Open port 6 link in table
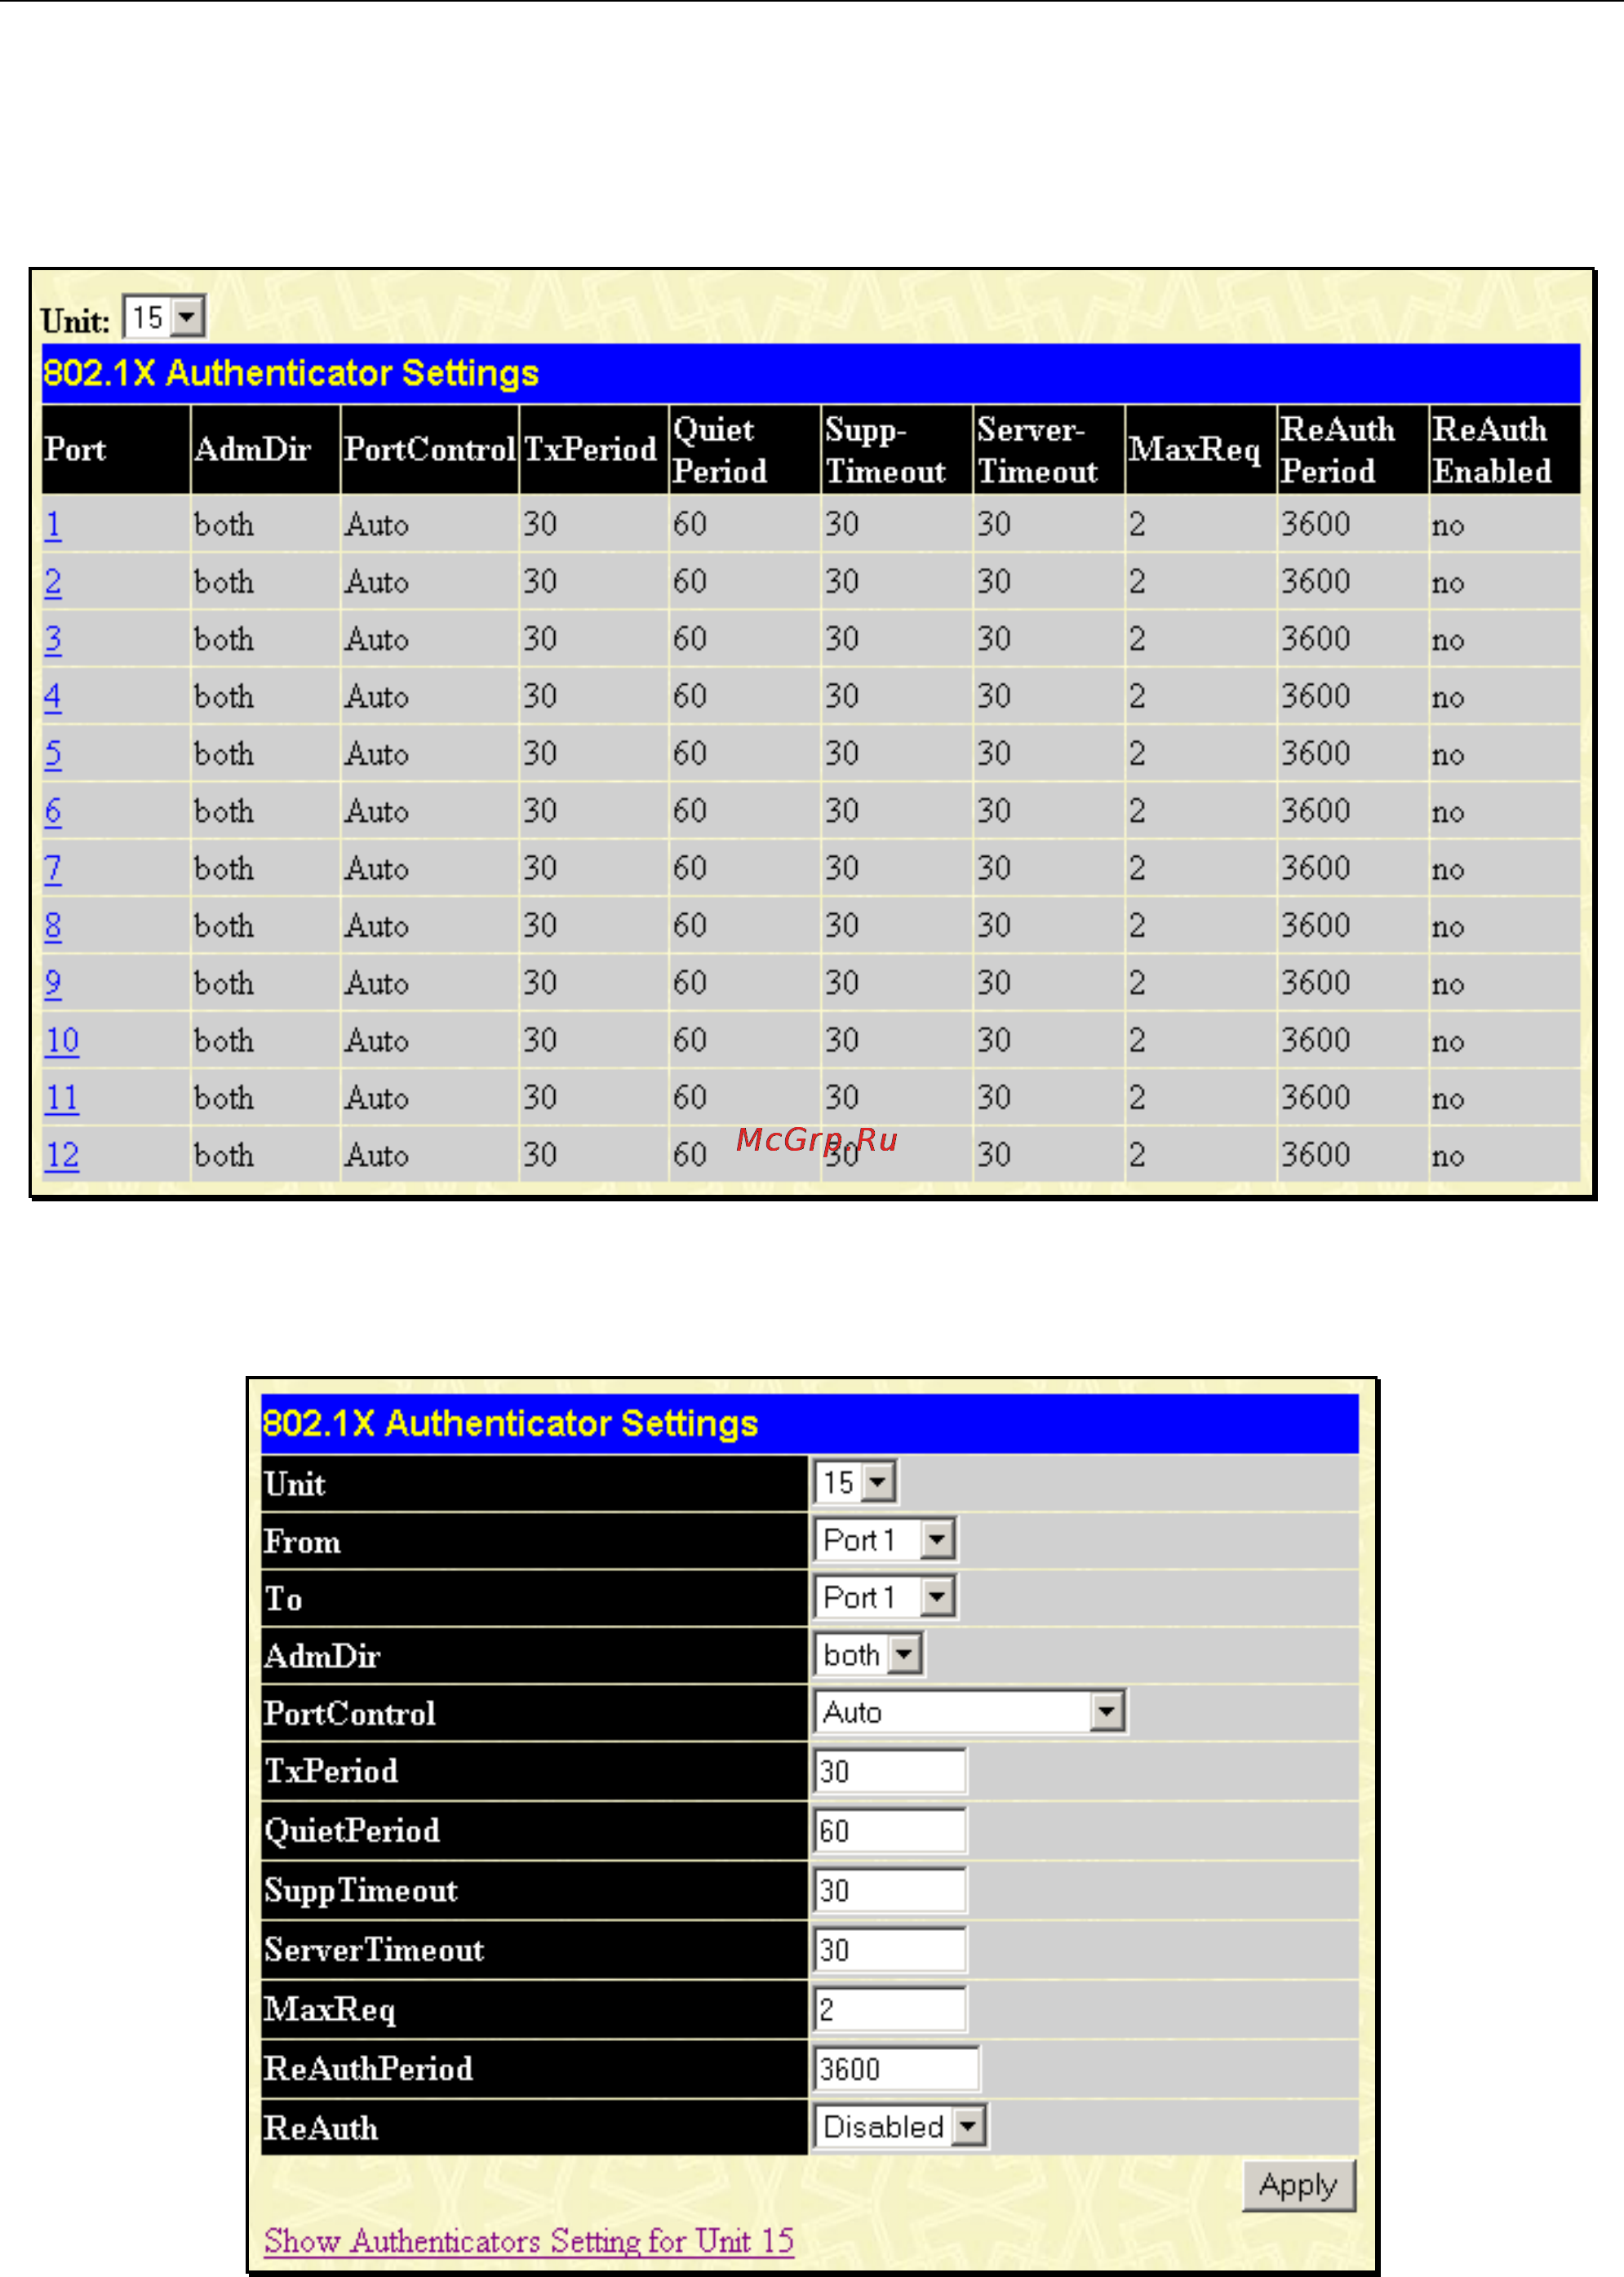1624x2277 pixels. coord(53,811)
